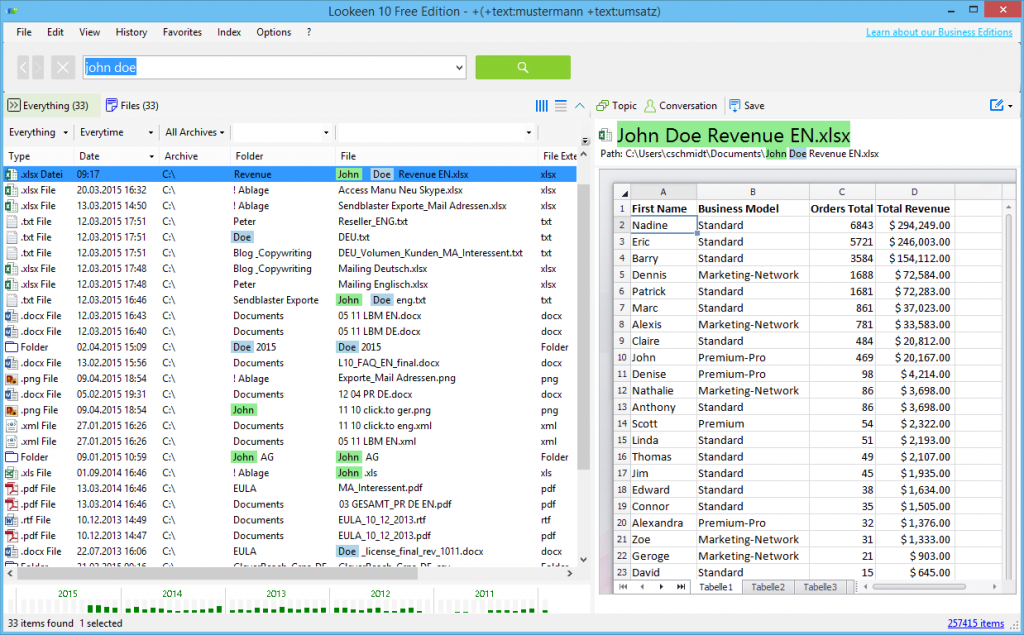The width and height of the screenshot is (1024, 635).
Task: Open the Topic view
Action: coord(616,105)
